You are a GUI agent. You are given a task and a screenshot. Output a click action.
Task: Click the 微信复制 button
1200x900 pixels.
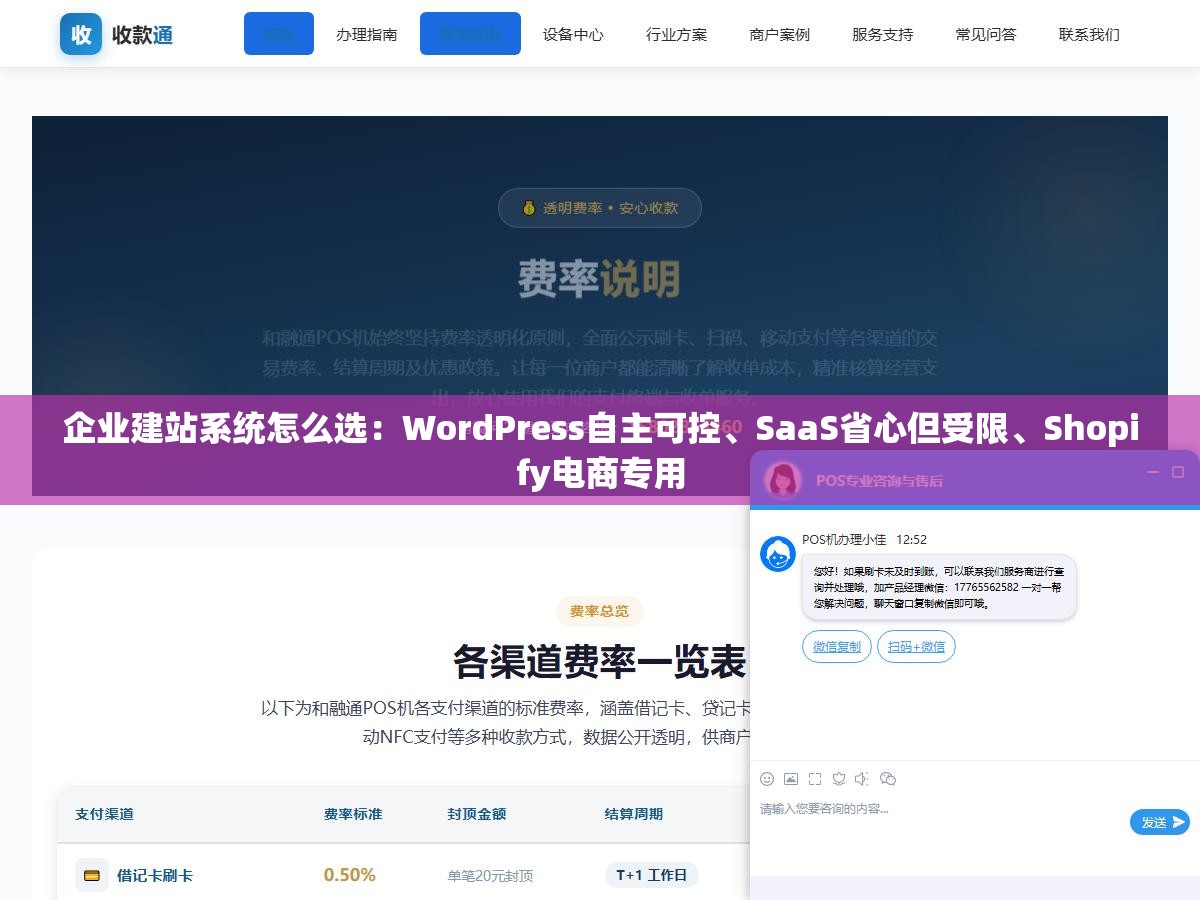837,646
